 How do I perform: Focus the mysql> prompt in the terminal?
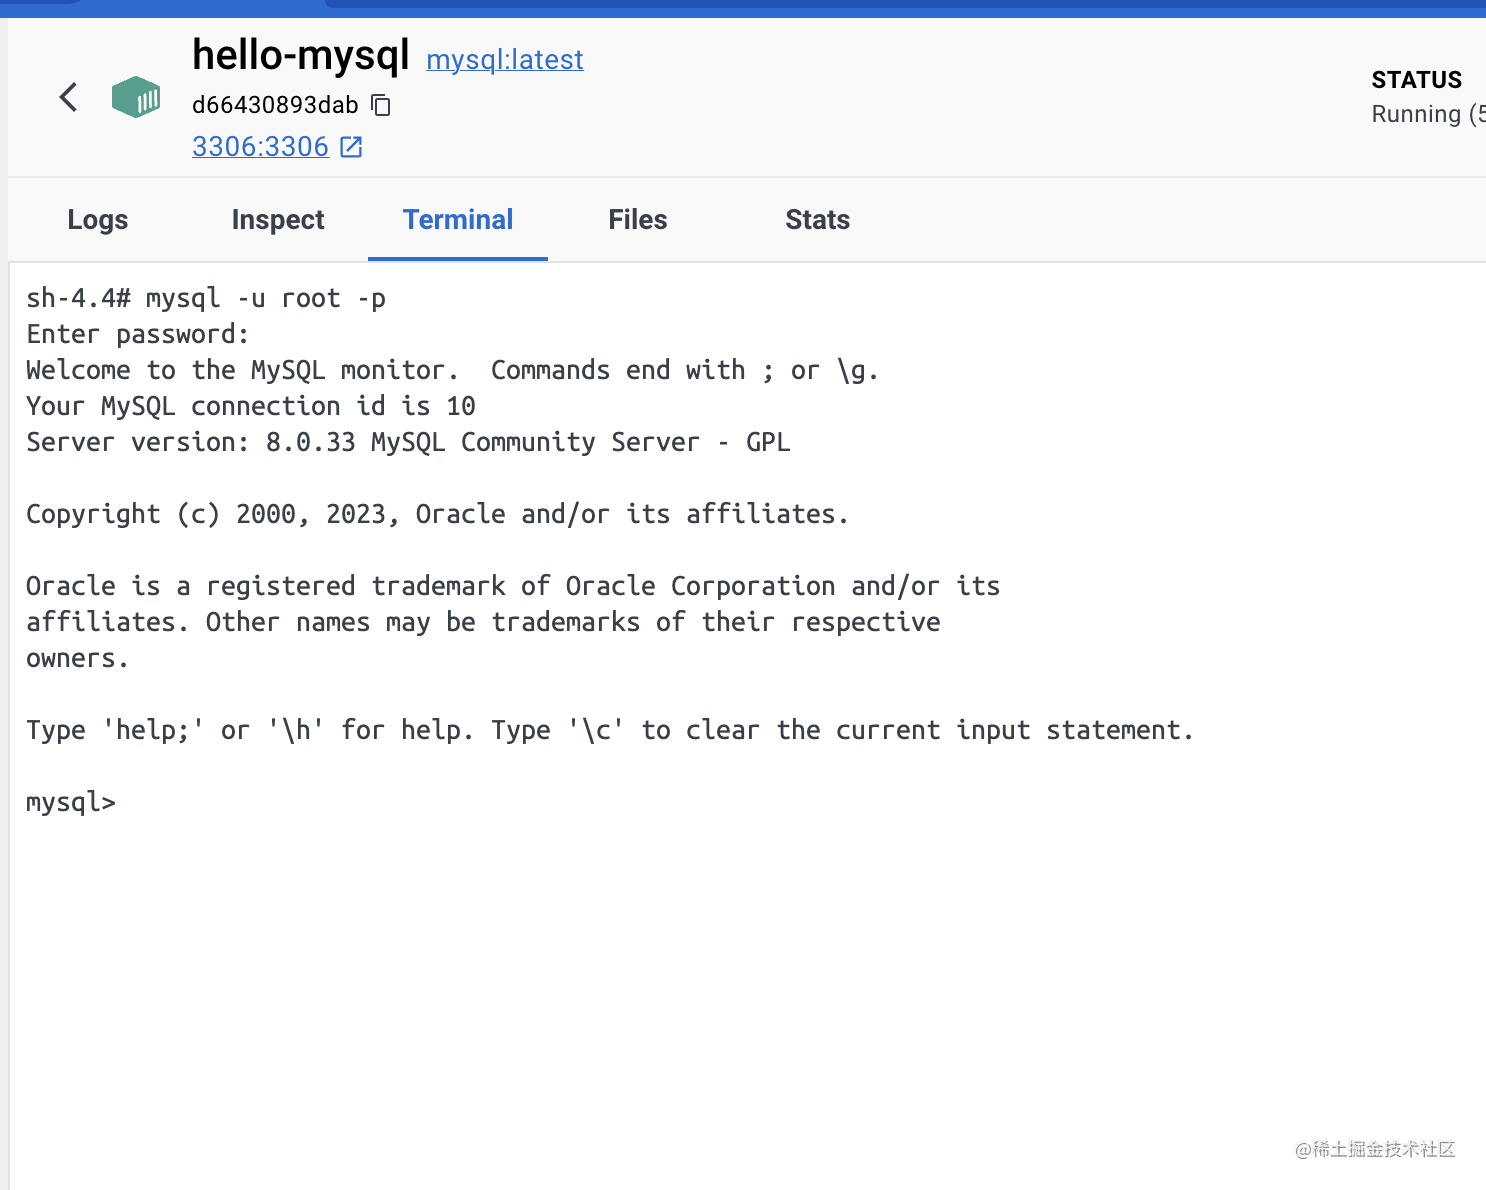coord(71,802)
